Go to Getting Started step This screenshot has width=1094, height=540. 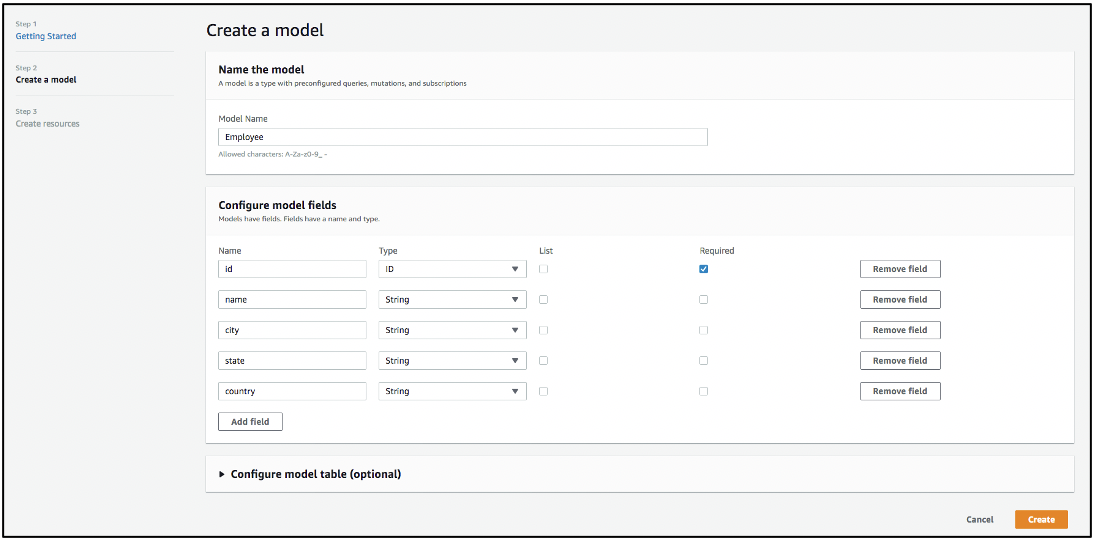(46, 36)
